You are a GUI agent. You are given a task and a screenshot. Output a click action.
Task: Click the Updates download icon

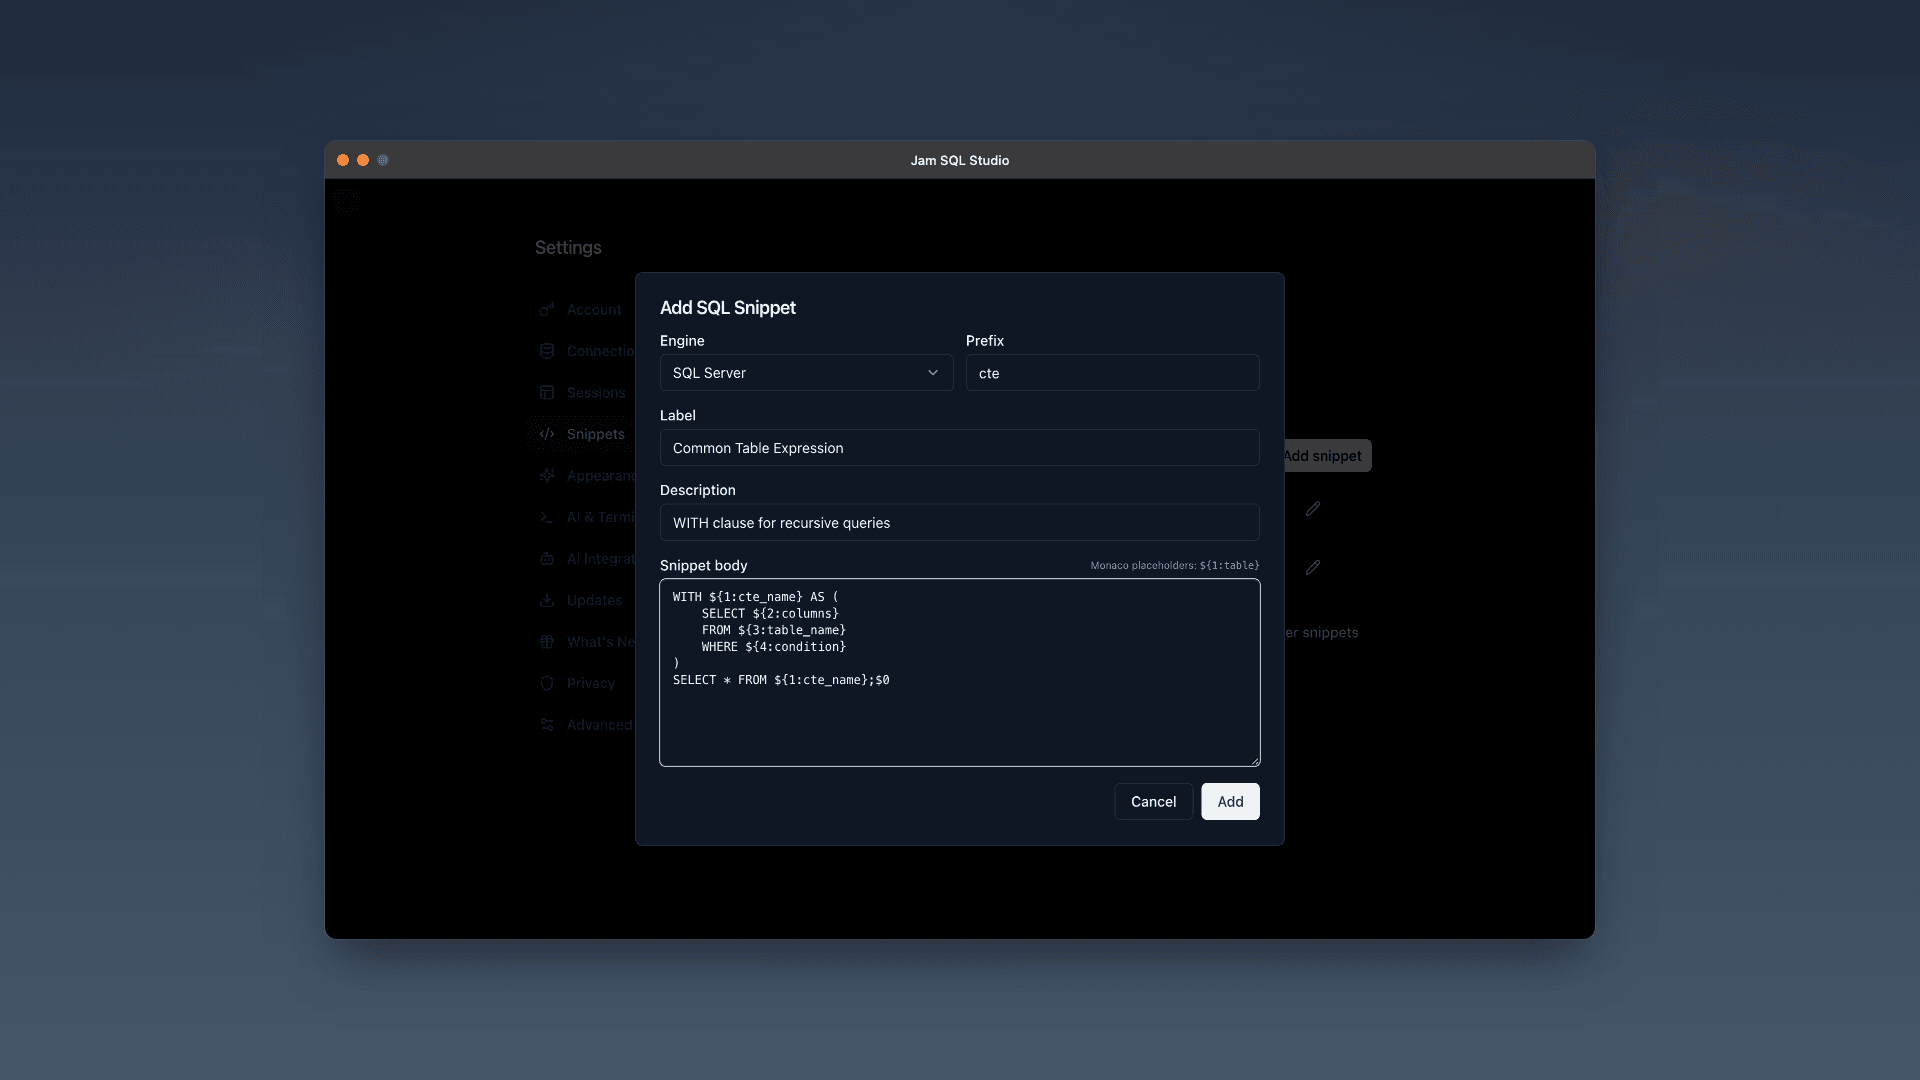tap(547, 600)
